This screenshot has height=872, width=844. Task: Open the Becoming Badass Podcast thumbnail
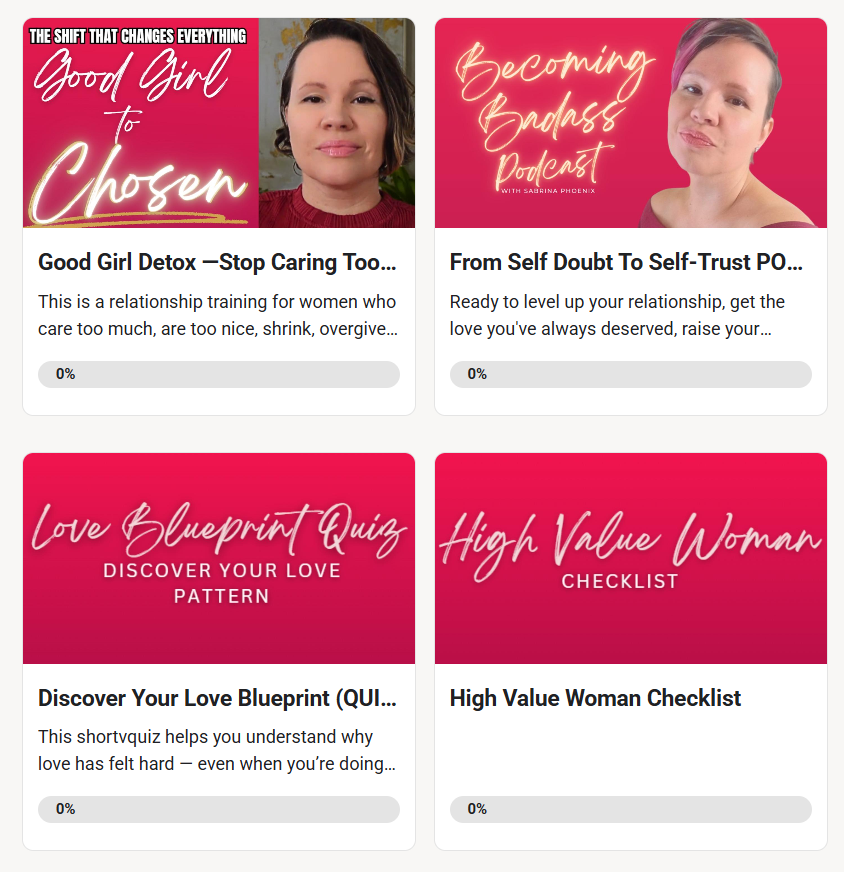point(630,123)
